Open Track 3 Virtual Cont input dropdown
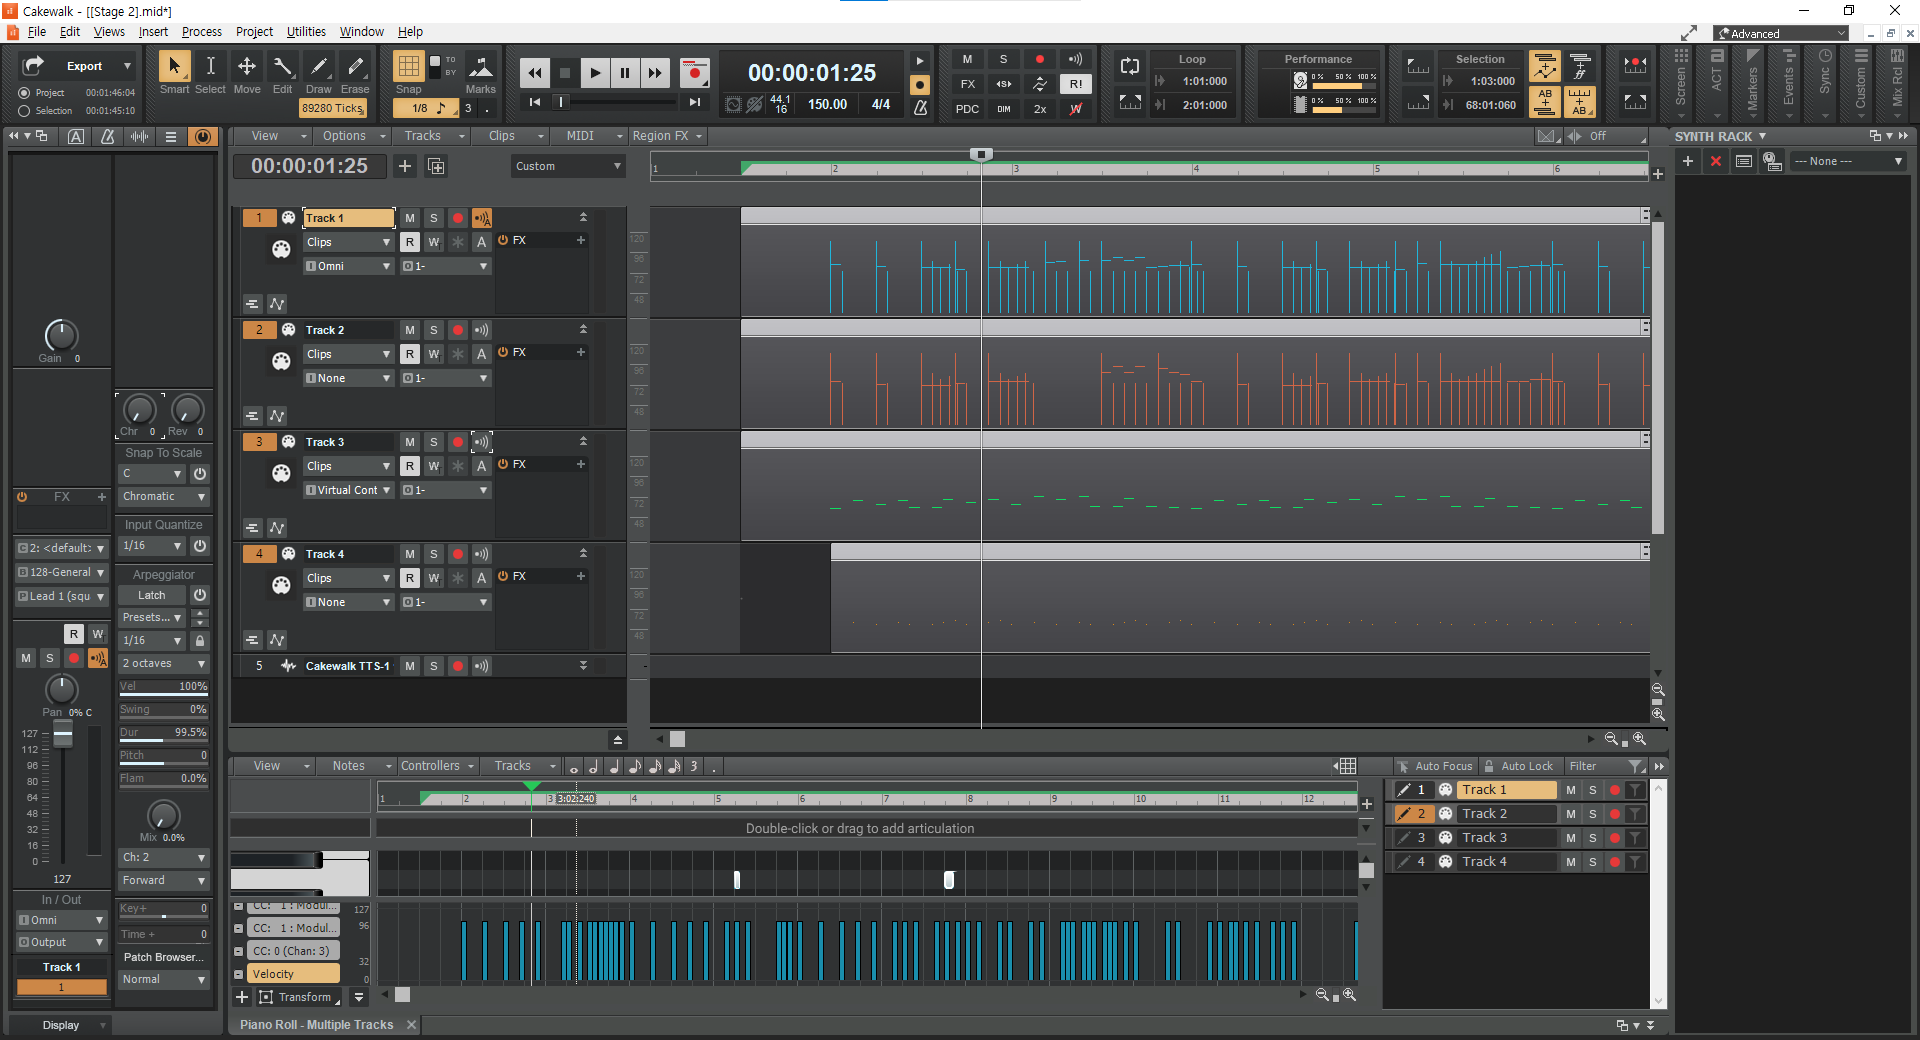The image size is (1920, 1040). pyautogui.click(x=348, y=490)
